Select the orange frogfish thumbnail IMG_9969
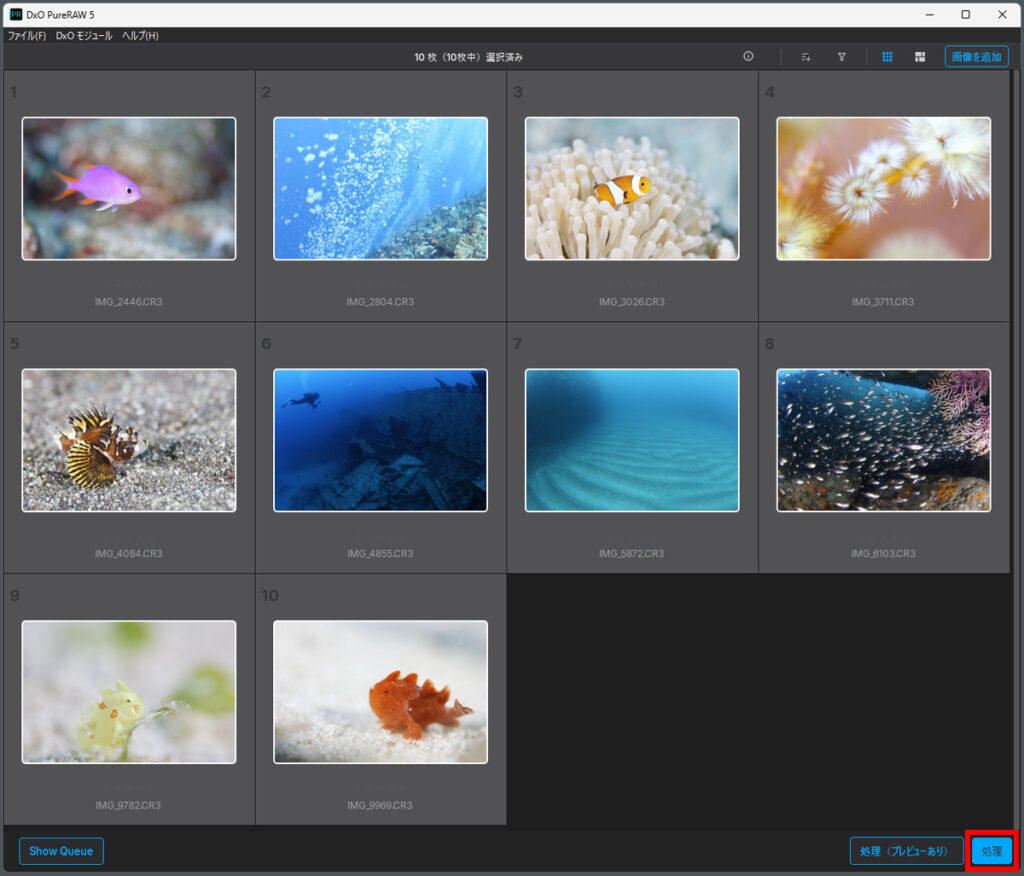The image size is (1024, 876). [380, 692]
